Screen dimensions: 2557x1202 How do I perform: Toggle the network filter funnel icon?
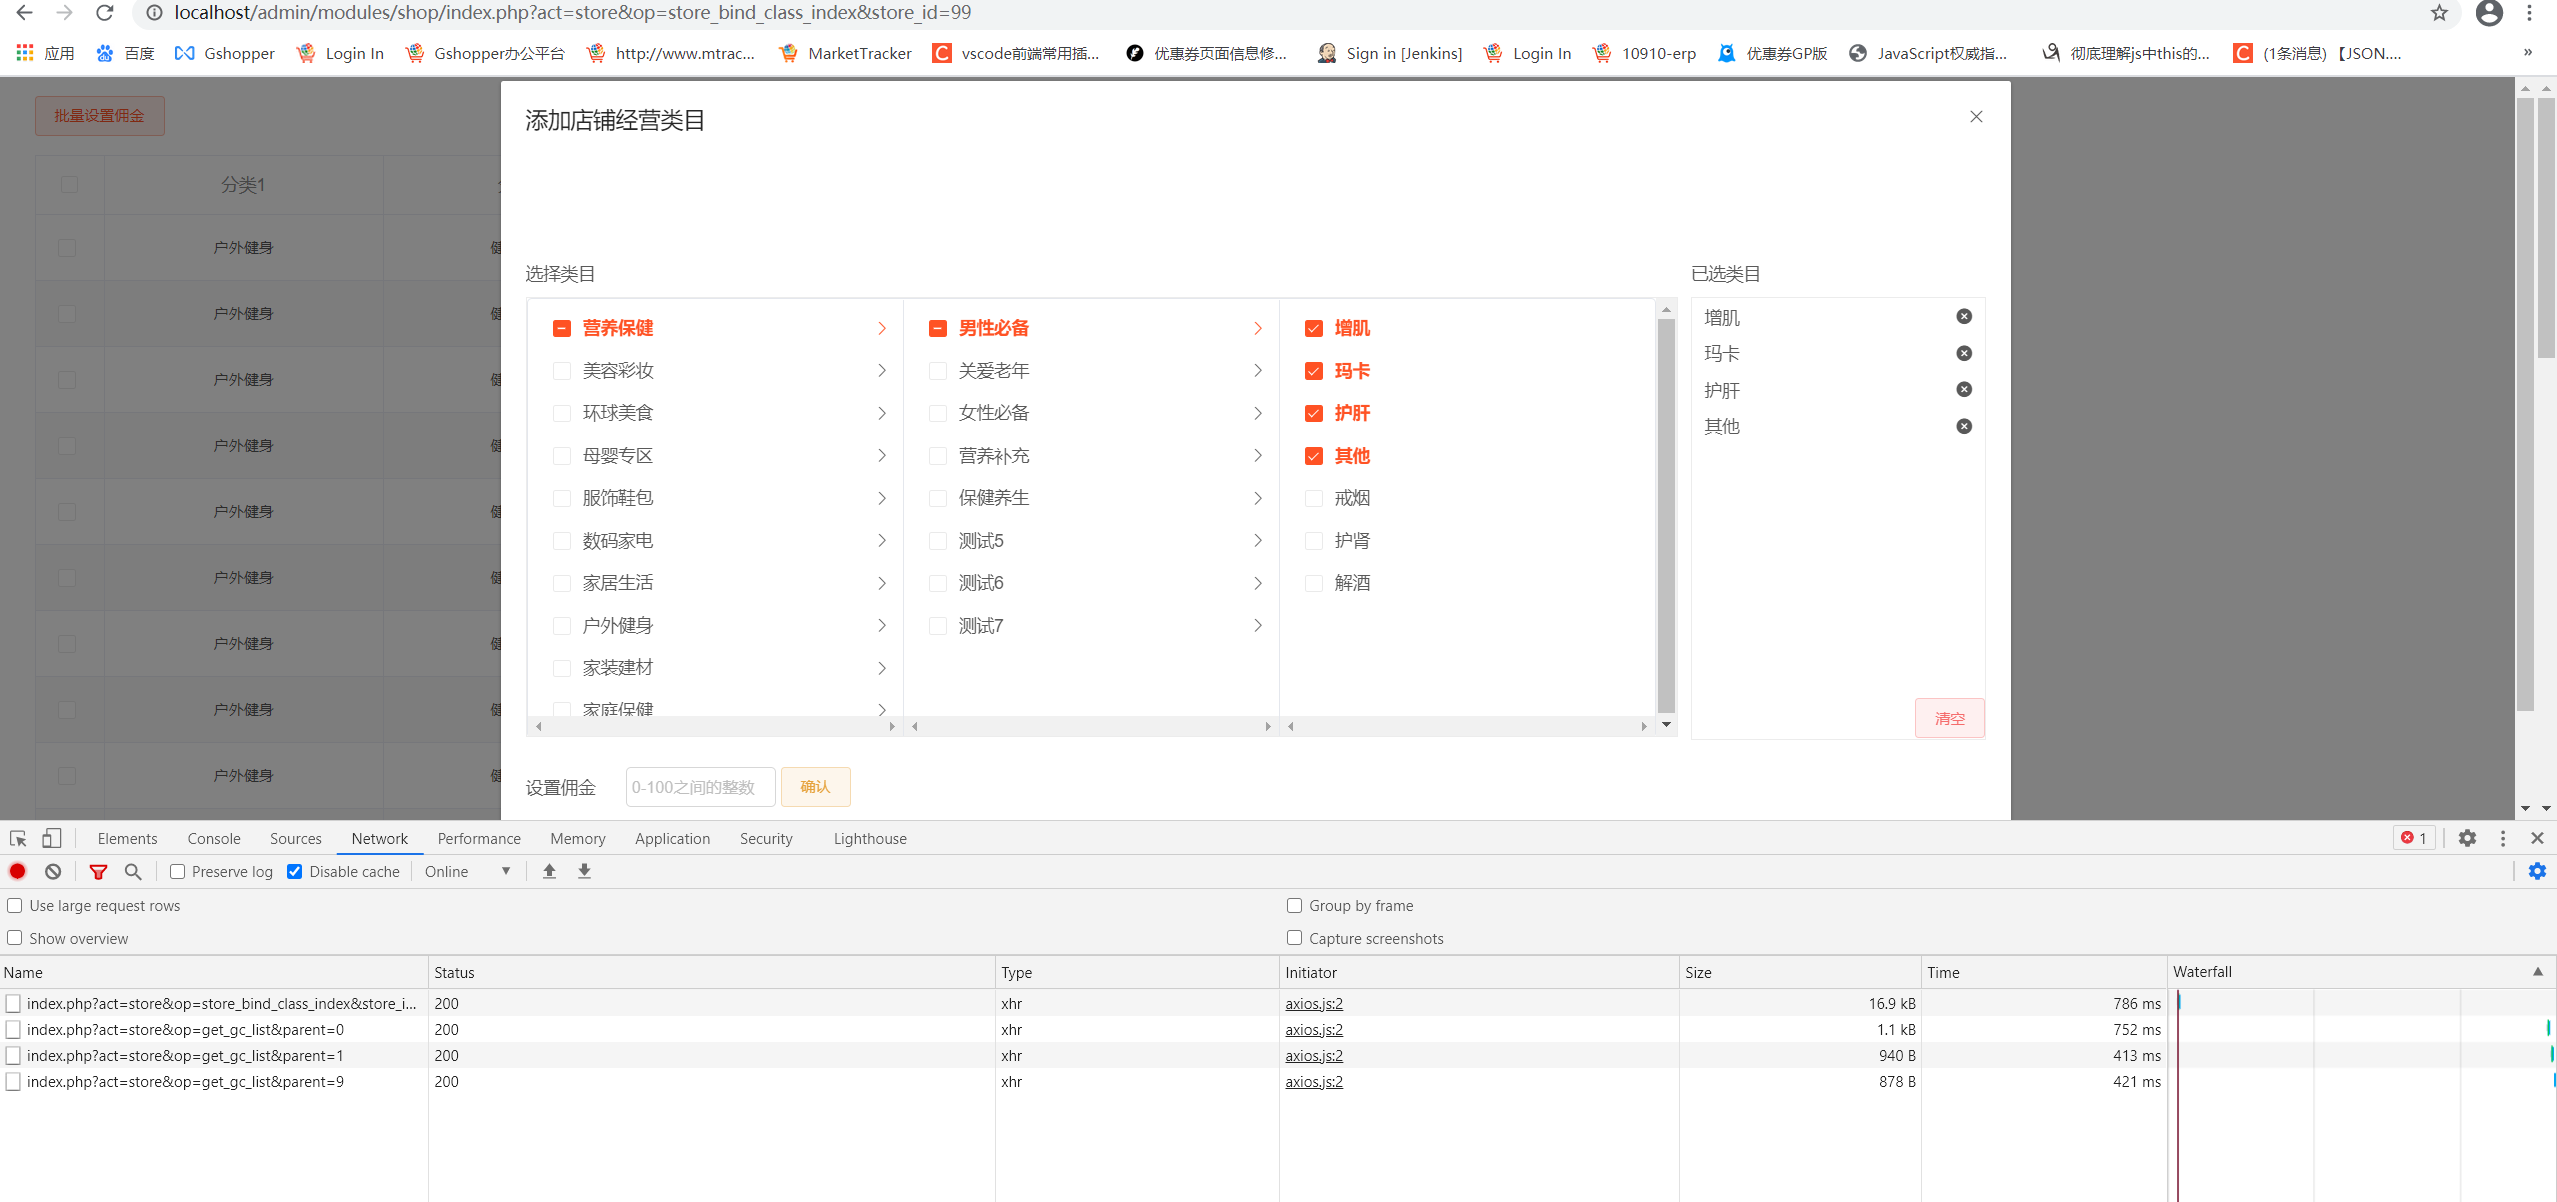98,872
